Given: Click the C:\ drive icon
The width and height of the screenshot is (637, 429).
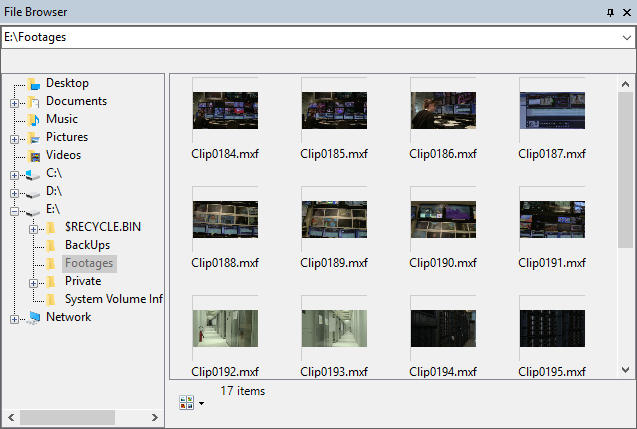Looking at the screenshot, I should pos(35,173).
